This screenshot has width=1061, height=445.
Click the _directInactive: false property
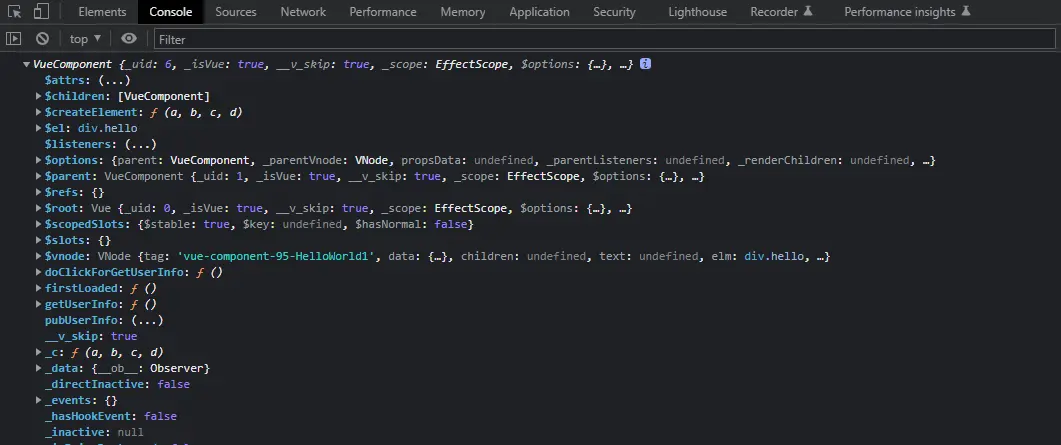(x=117, y=384)
